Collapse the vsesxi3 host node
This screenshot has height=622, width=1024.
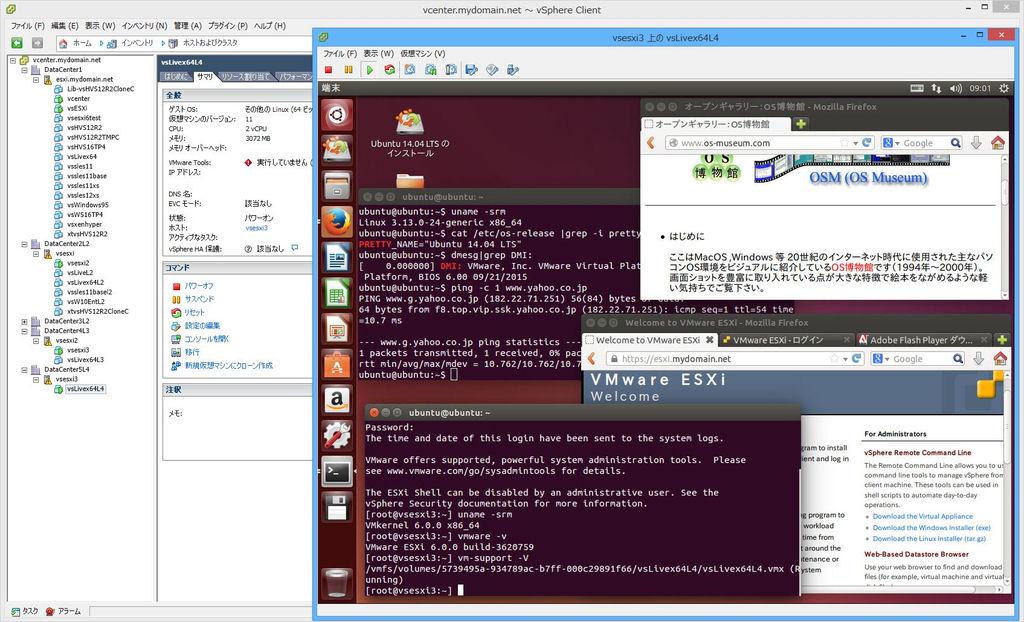click(x=36, y=380)
